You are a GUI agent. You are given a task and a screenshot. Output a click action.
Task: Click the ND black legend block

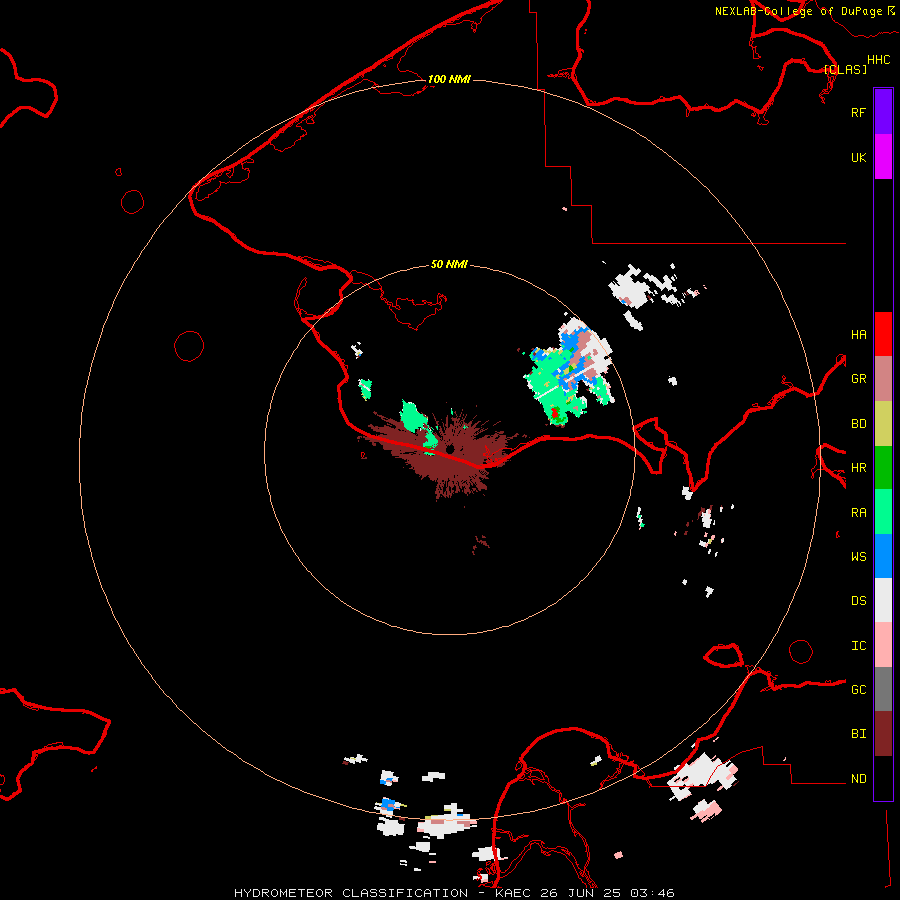[x=883, y=778]
